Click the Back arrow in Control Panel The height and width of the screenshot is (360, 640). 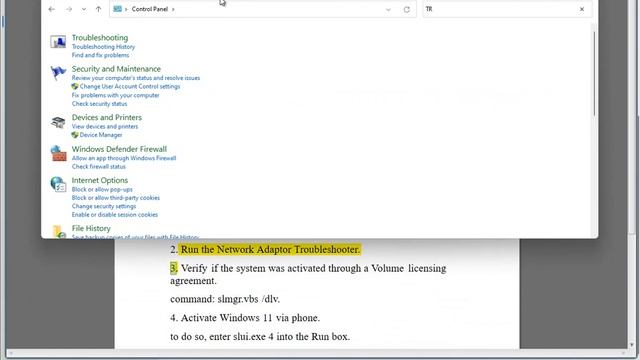[x=51, y=9]
